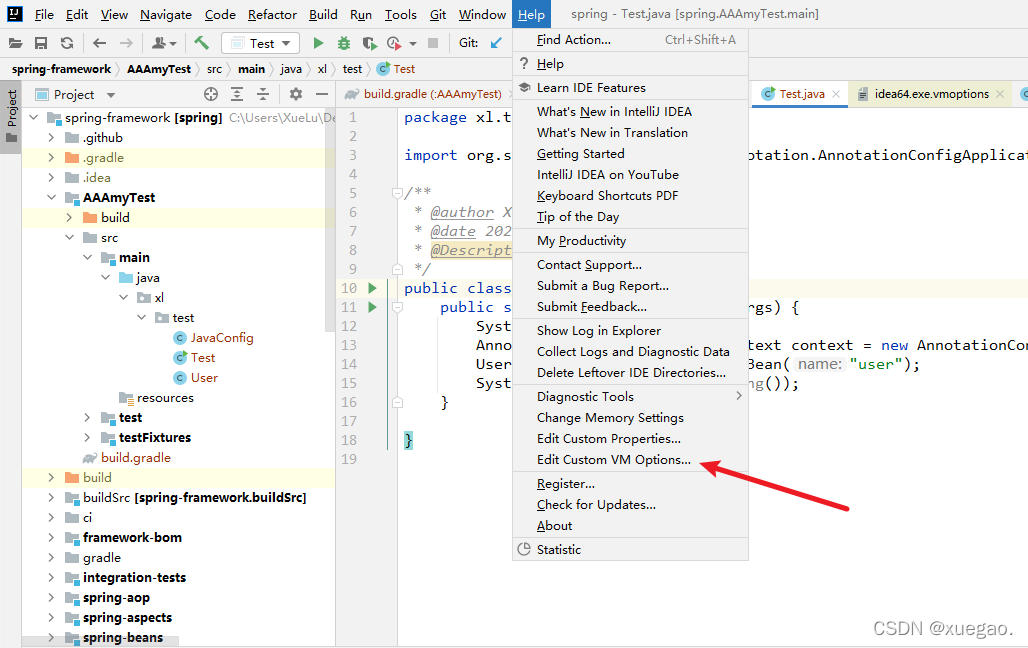
Task: Click spring-framework breadcrumb
Action: pos(62,69)
